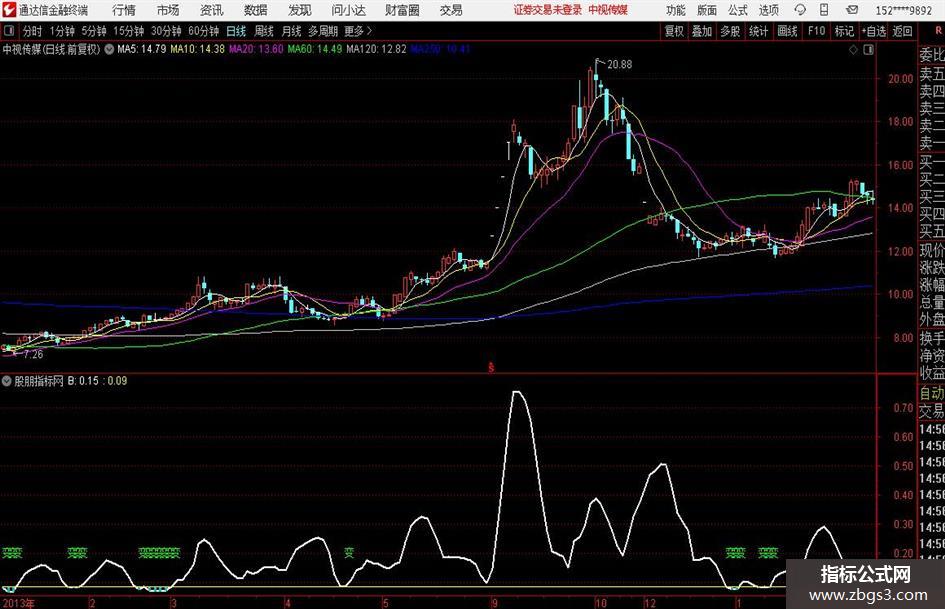Click the 20.88 high price label

[x=620, y=65]
